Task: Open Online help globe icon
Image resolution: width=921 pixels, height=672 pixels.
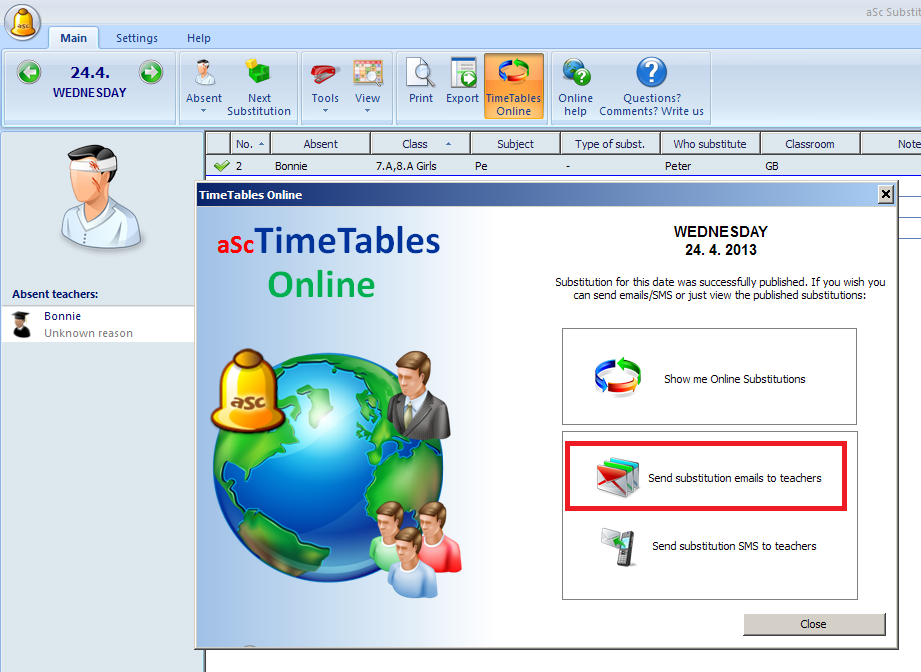Action: click(575, 86)
